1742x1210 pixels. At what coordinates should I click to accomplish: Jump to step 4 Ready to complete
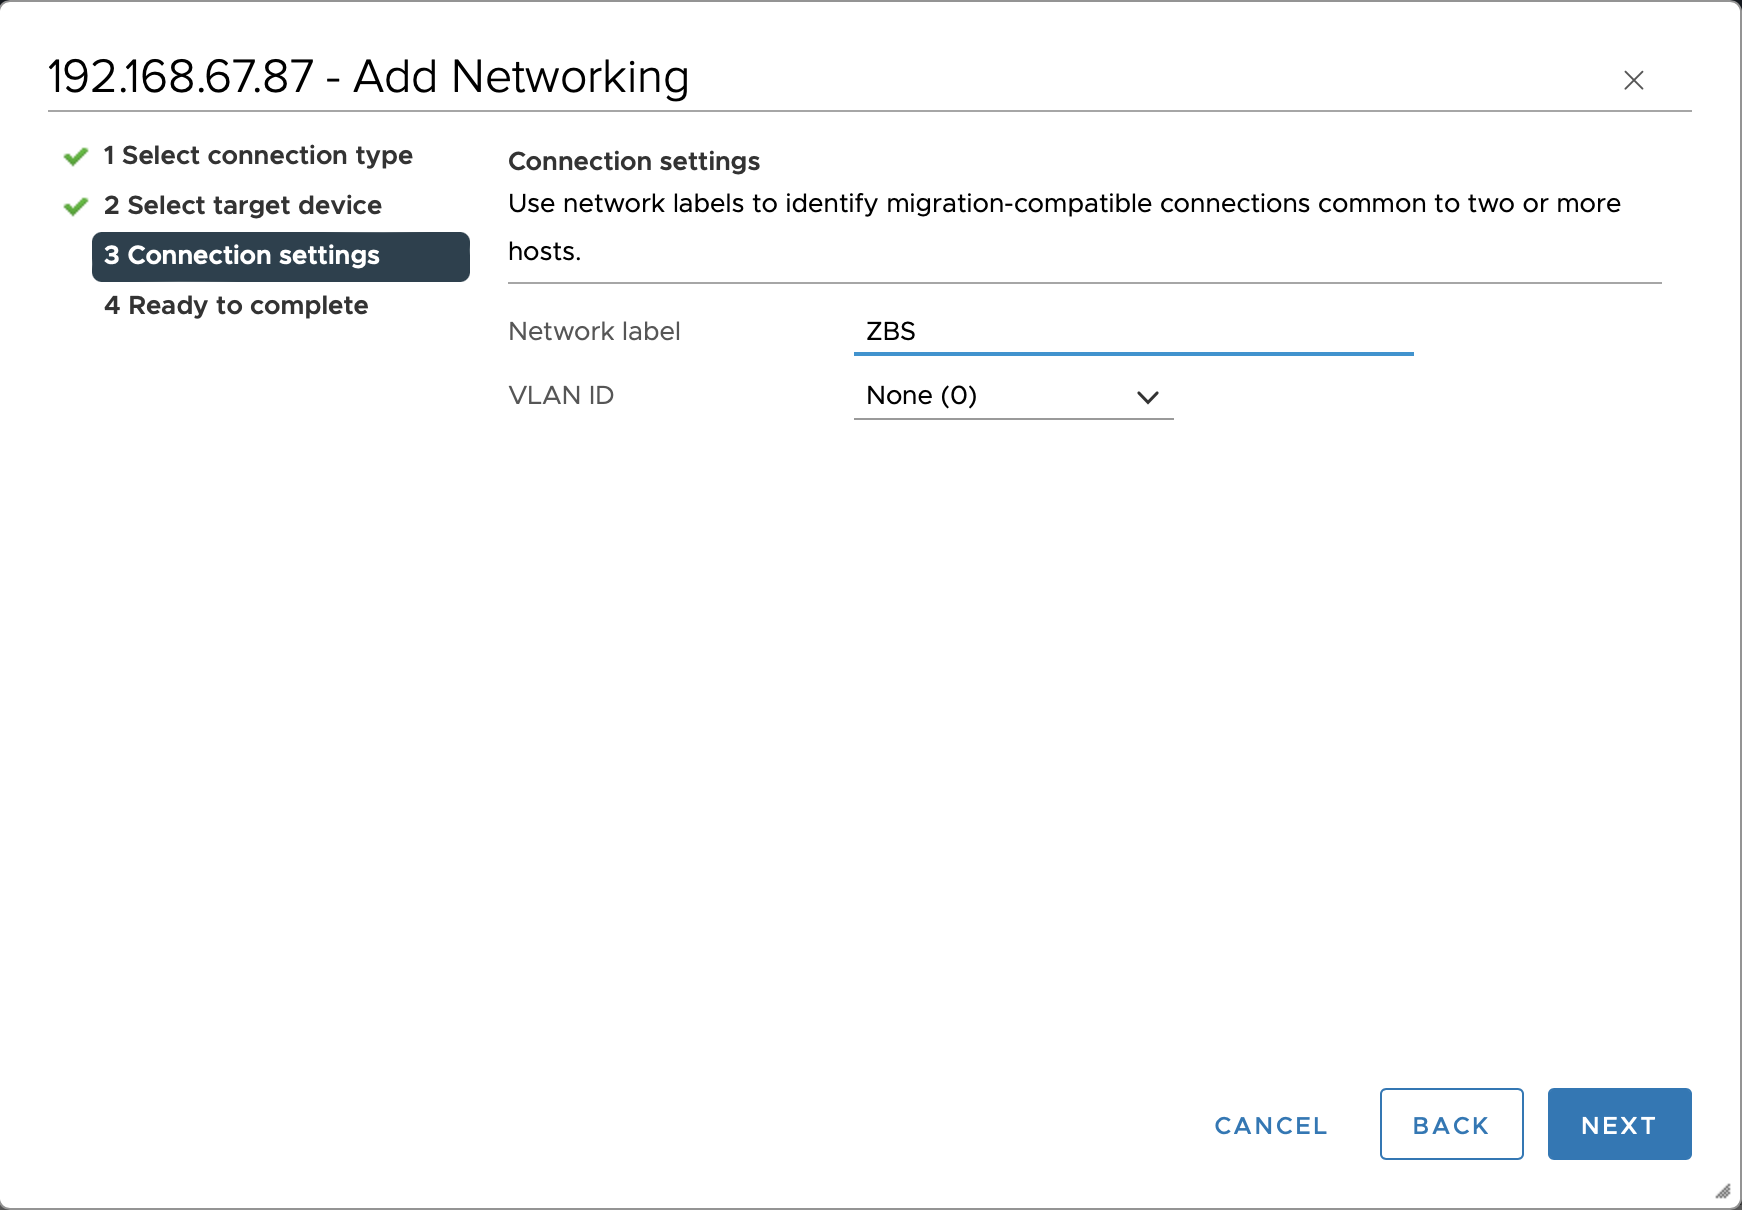pos(236,306)
